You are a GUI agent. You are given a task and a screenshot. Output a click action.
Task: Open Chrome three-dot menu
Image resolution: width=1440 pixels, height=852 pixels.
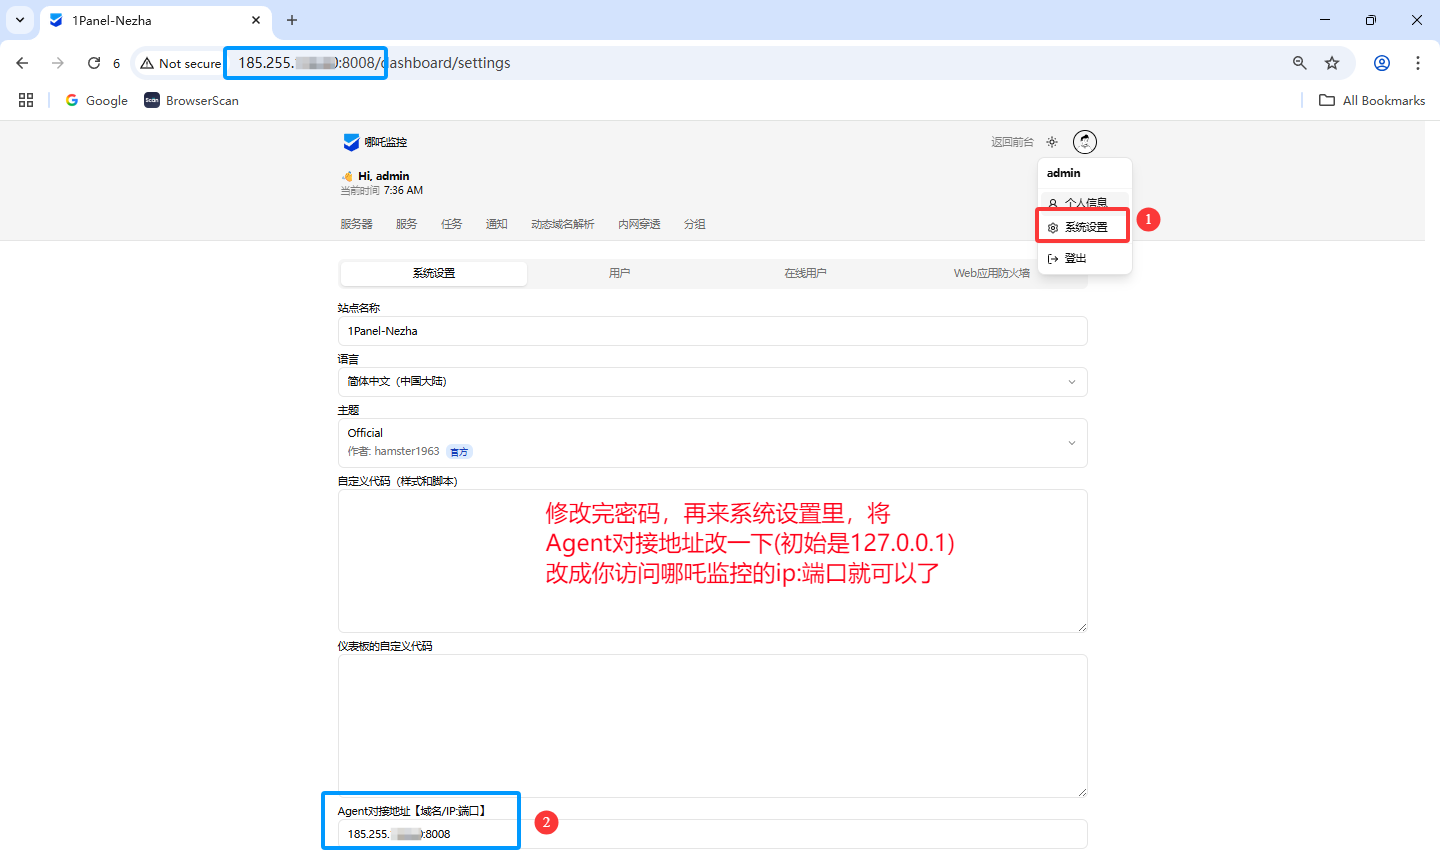(x=1417, y=63)
